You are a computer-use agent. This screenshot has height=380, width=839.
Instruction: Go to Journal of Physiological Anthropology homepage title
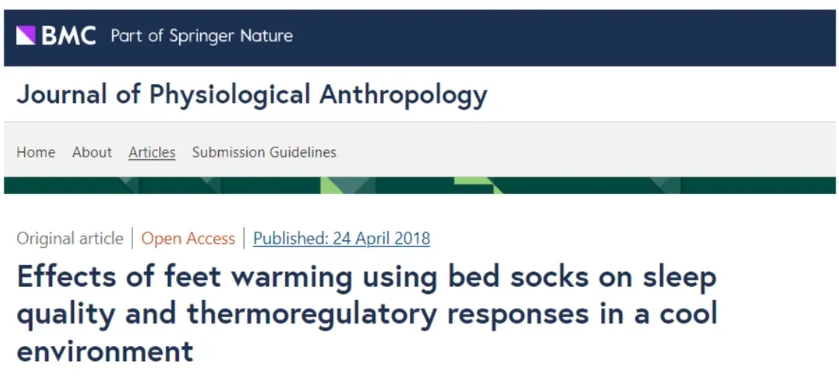point(252,95)
